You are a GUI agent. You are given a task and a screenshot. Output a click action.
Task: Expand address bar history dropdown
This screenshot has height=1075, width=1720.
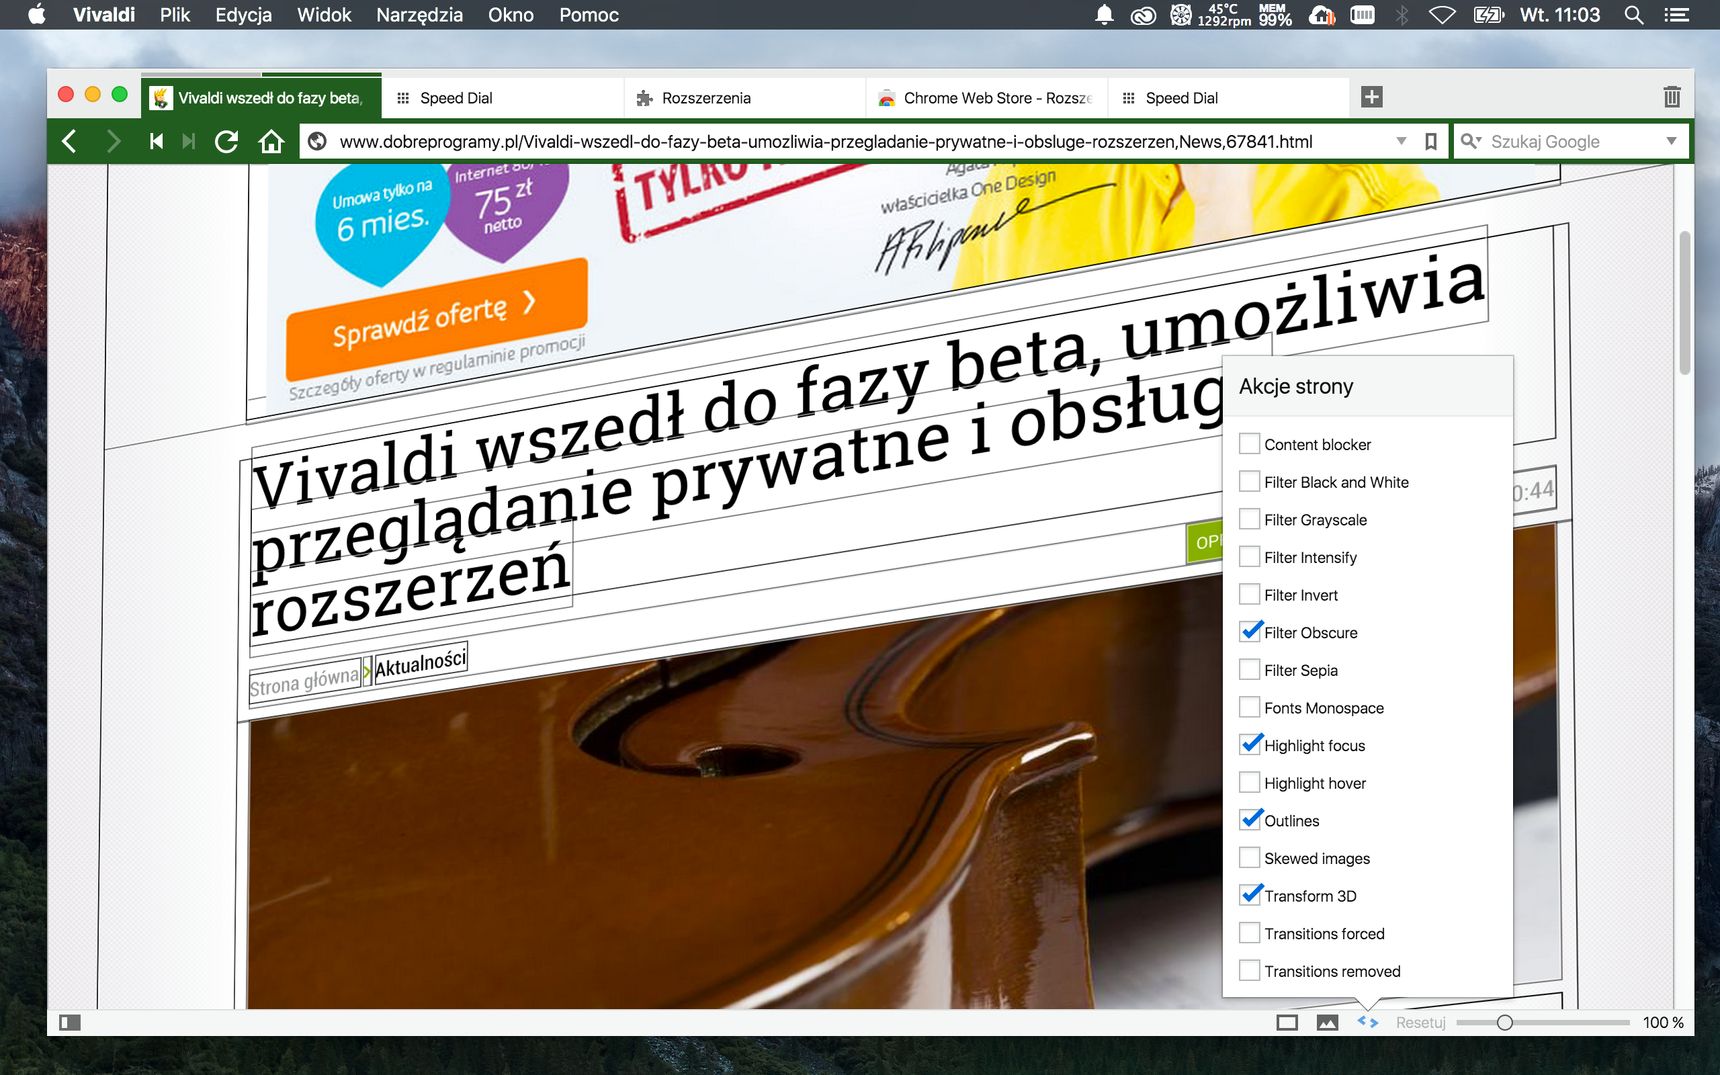pyautogui.click(x=1401, y=142)
